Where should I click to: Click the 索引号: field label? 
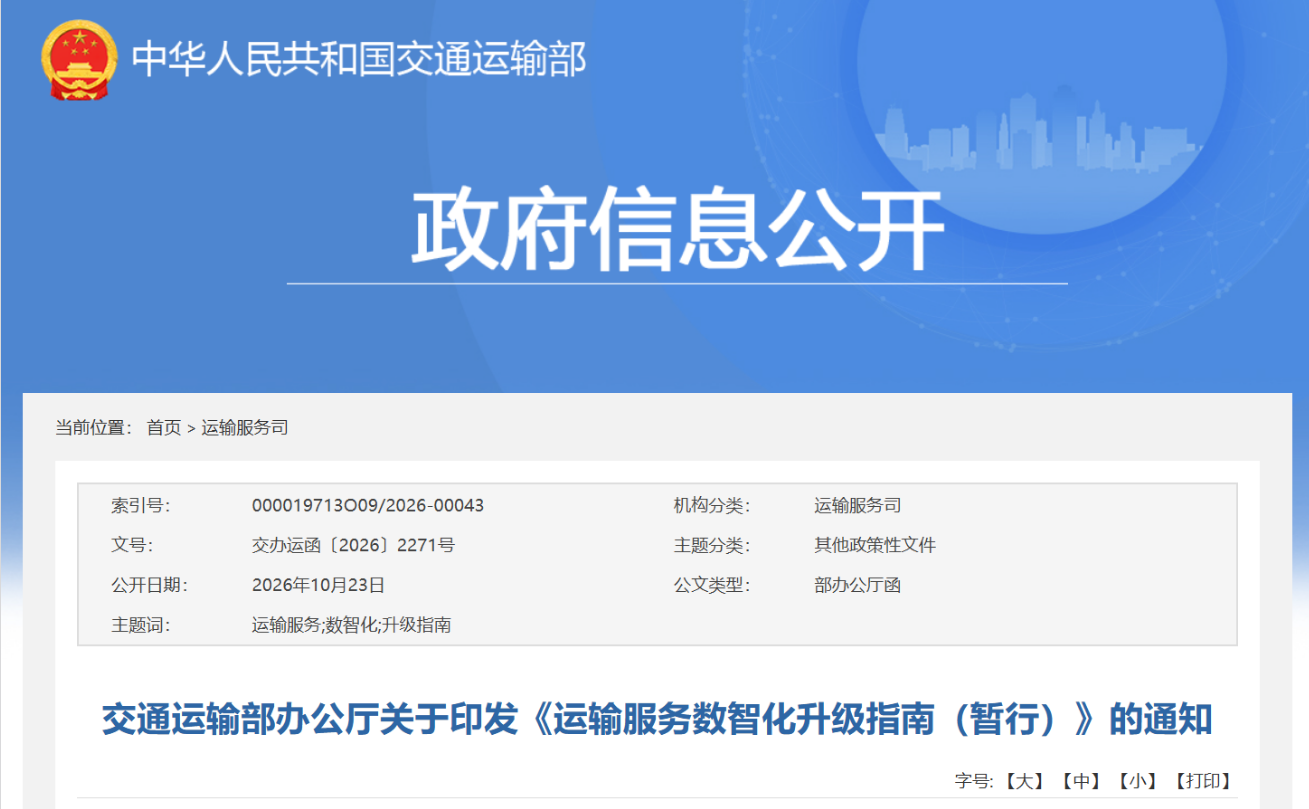click(x=141, y=506)
